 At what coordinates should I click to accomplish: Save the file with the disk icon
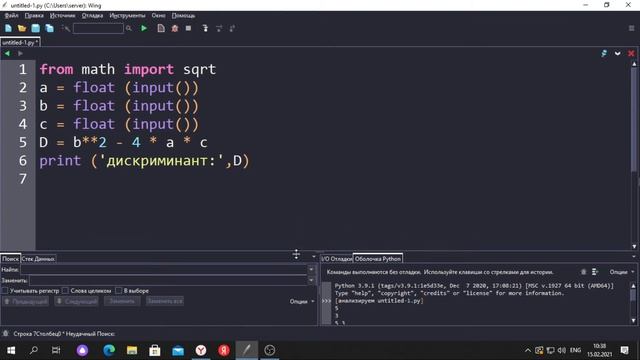pyautogui.click(x=36, y=28)
